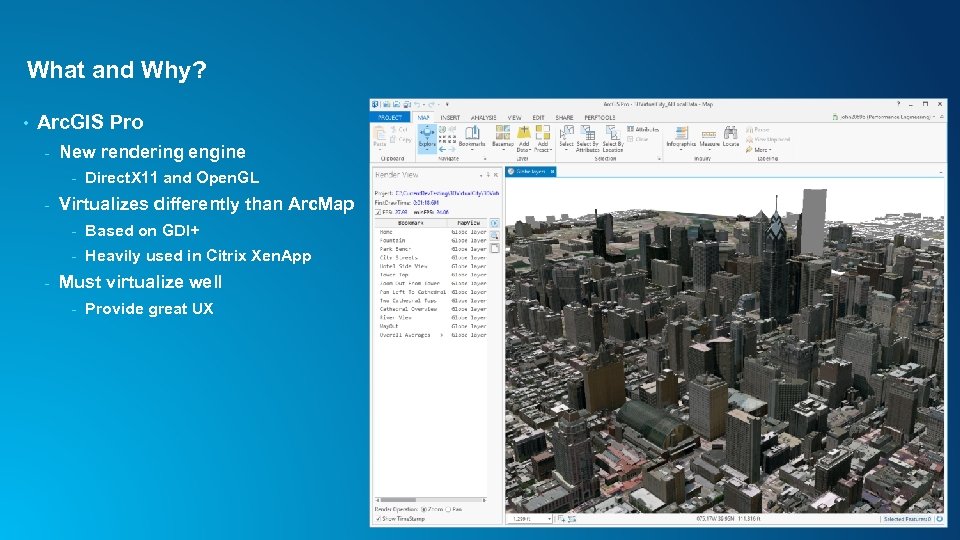Click the Project path link
Image resolution: width=960 pixels, height=540 pixels.
pos(447,193)
